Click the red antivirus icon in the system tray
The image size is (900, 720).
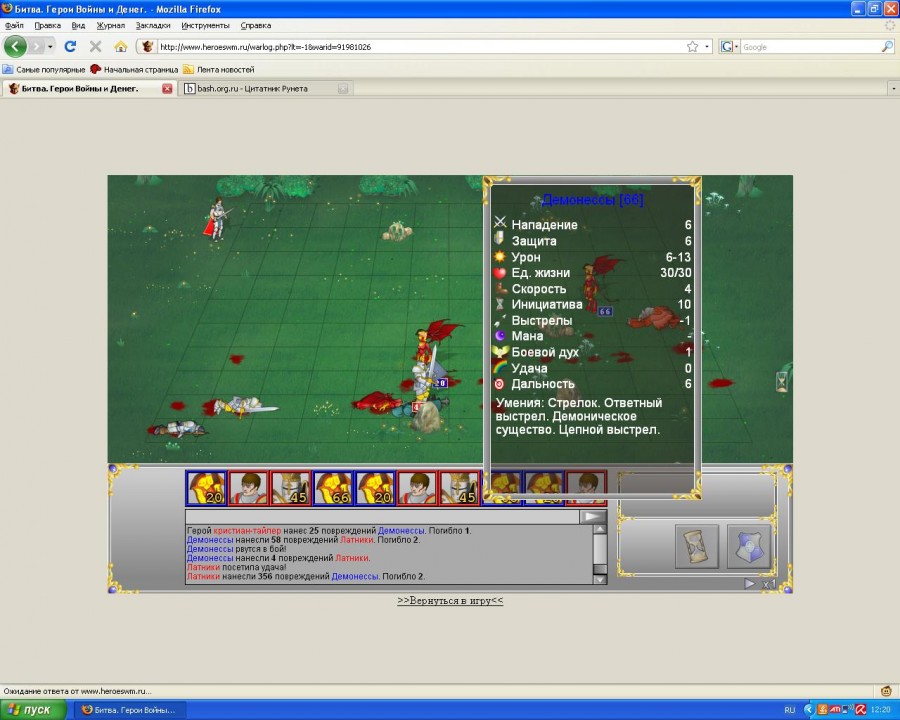tap(860, 710)
